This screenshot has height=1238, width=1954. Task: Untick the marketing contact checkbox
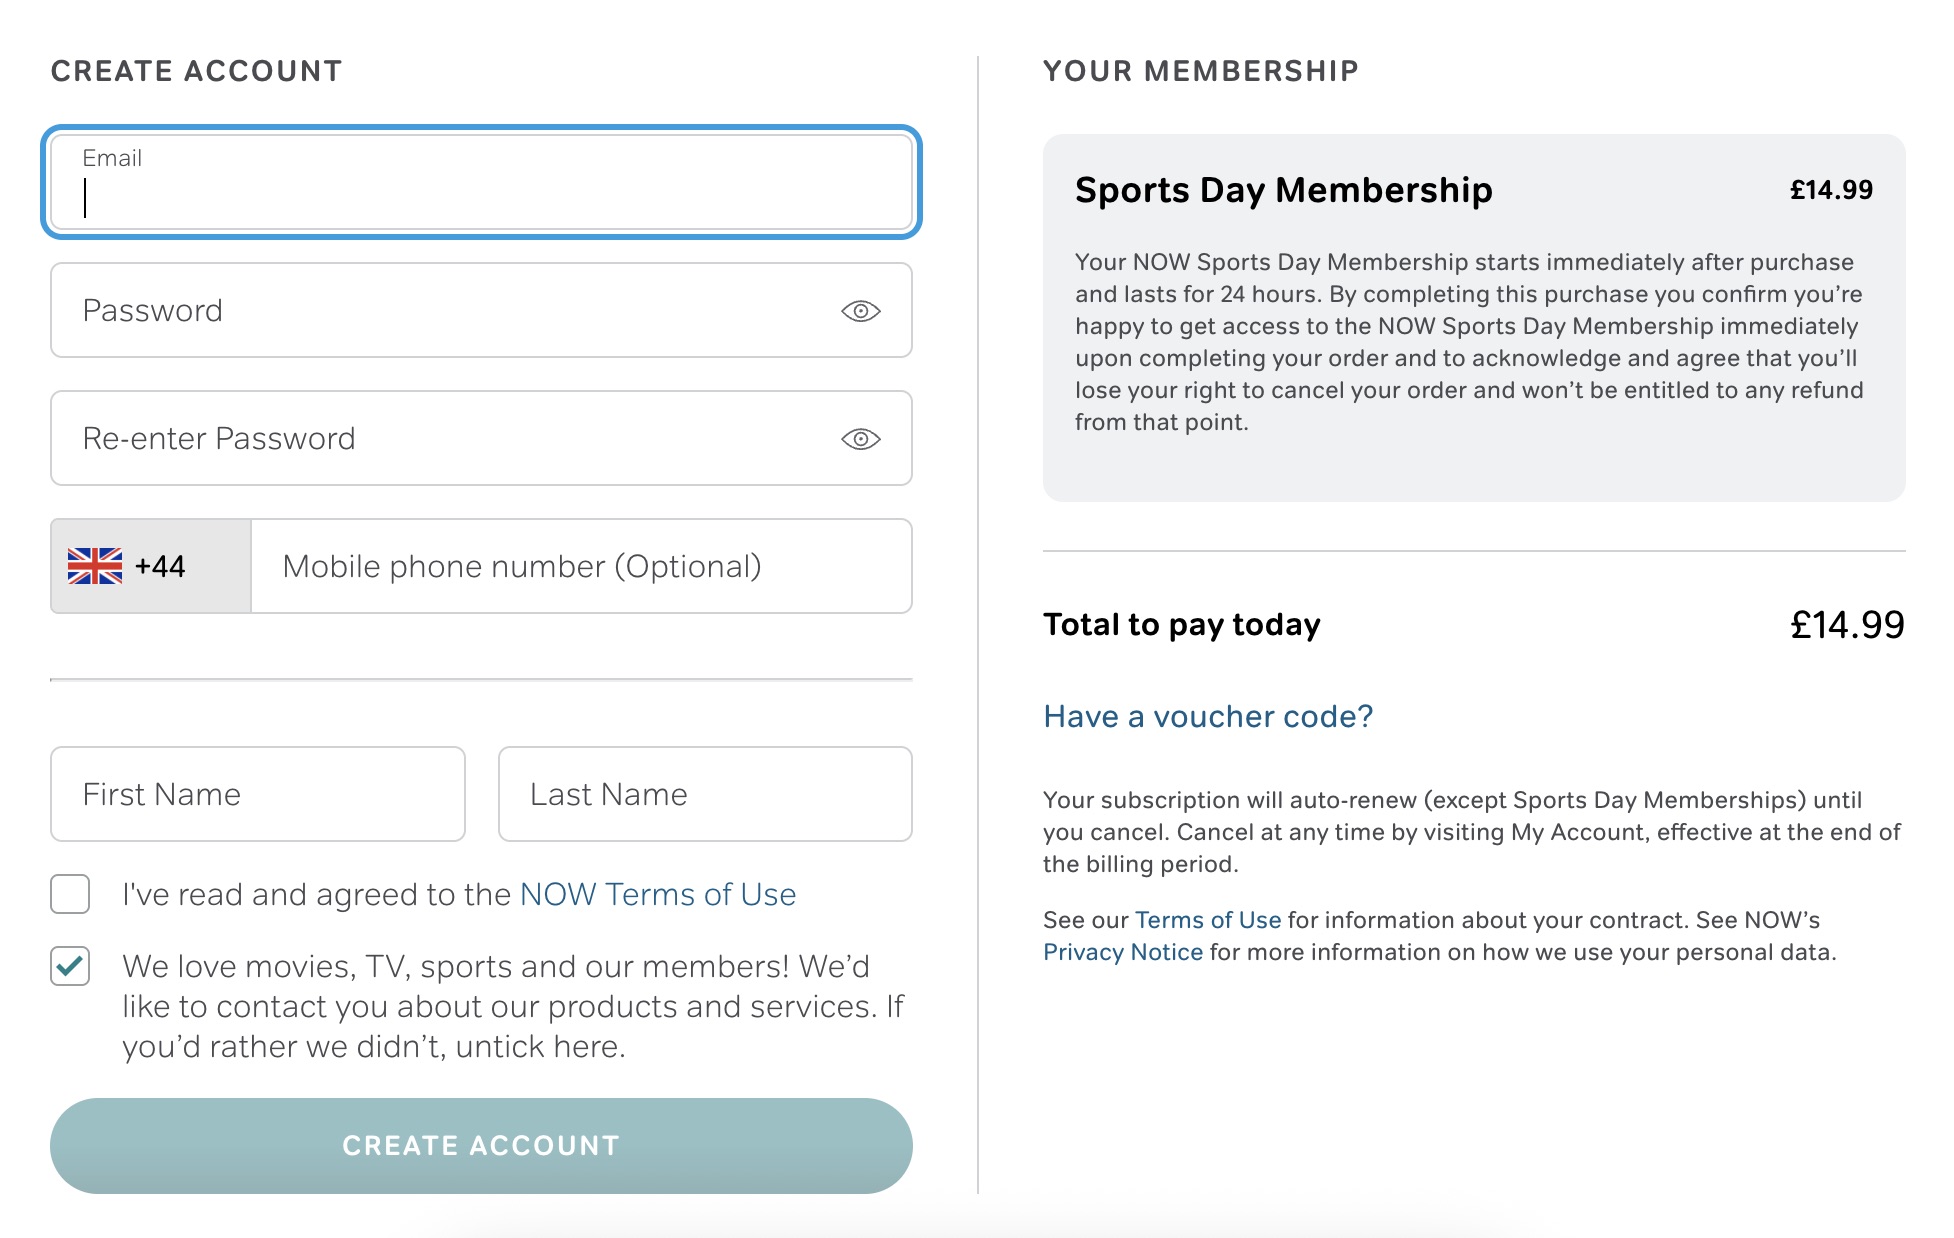tap(69, 966)
